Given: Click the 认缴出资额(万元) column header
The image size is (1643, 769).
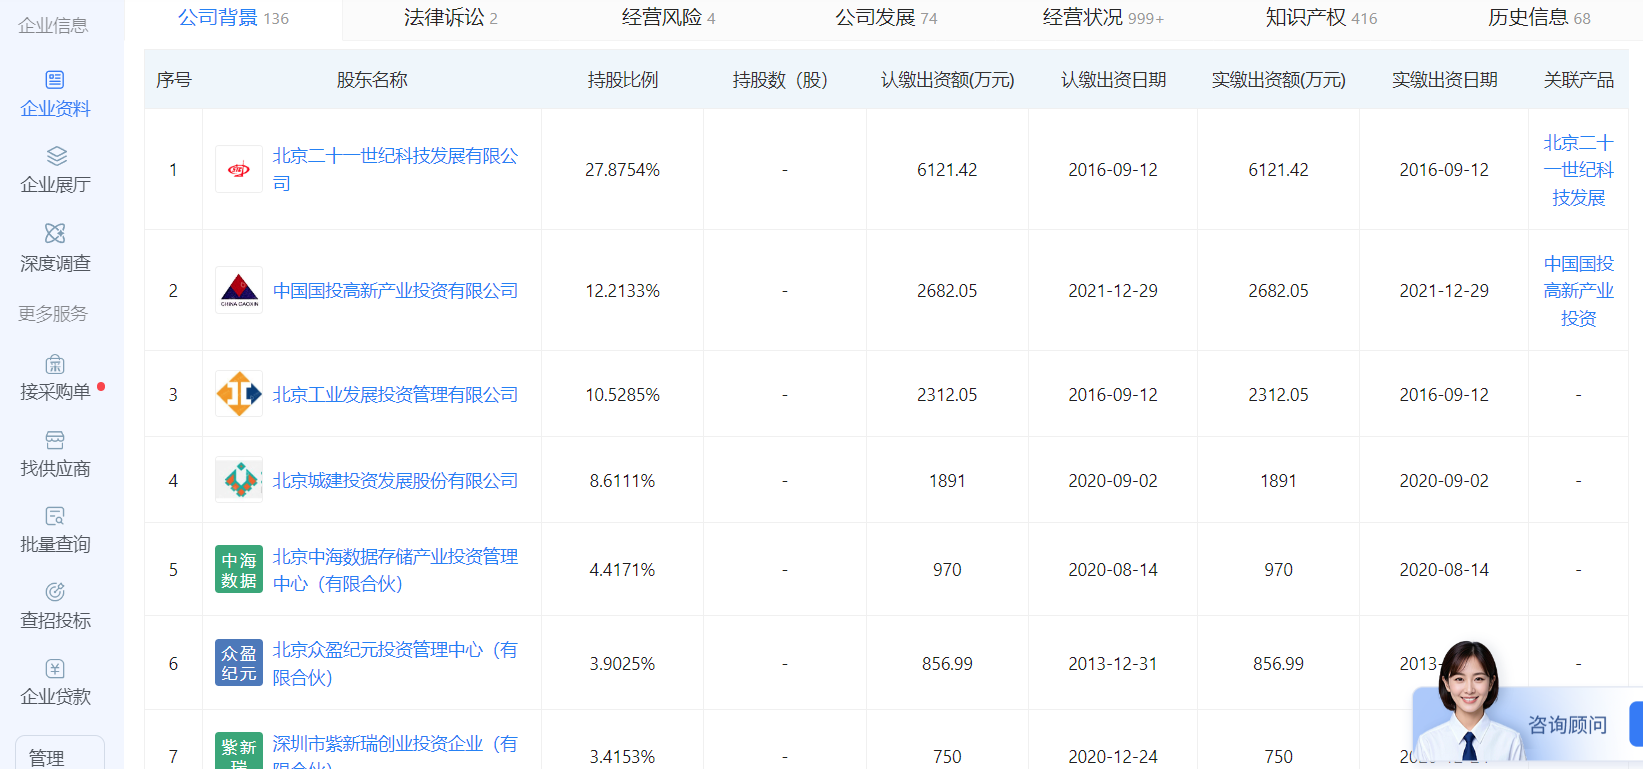Looking at the screenshot, I should coord(947,80).
